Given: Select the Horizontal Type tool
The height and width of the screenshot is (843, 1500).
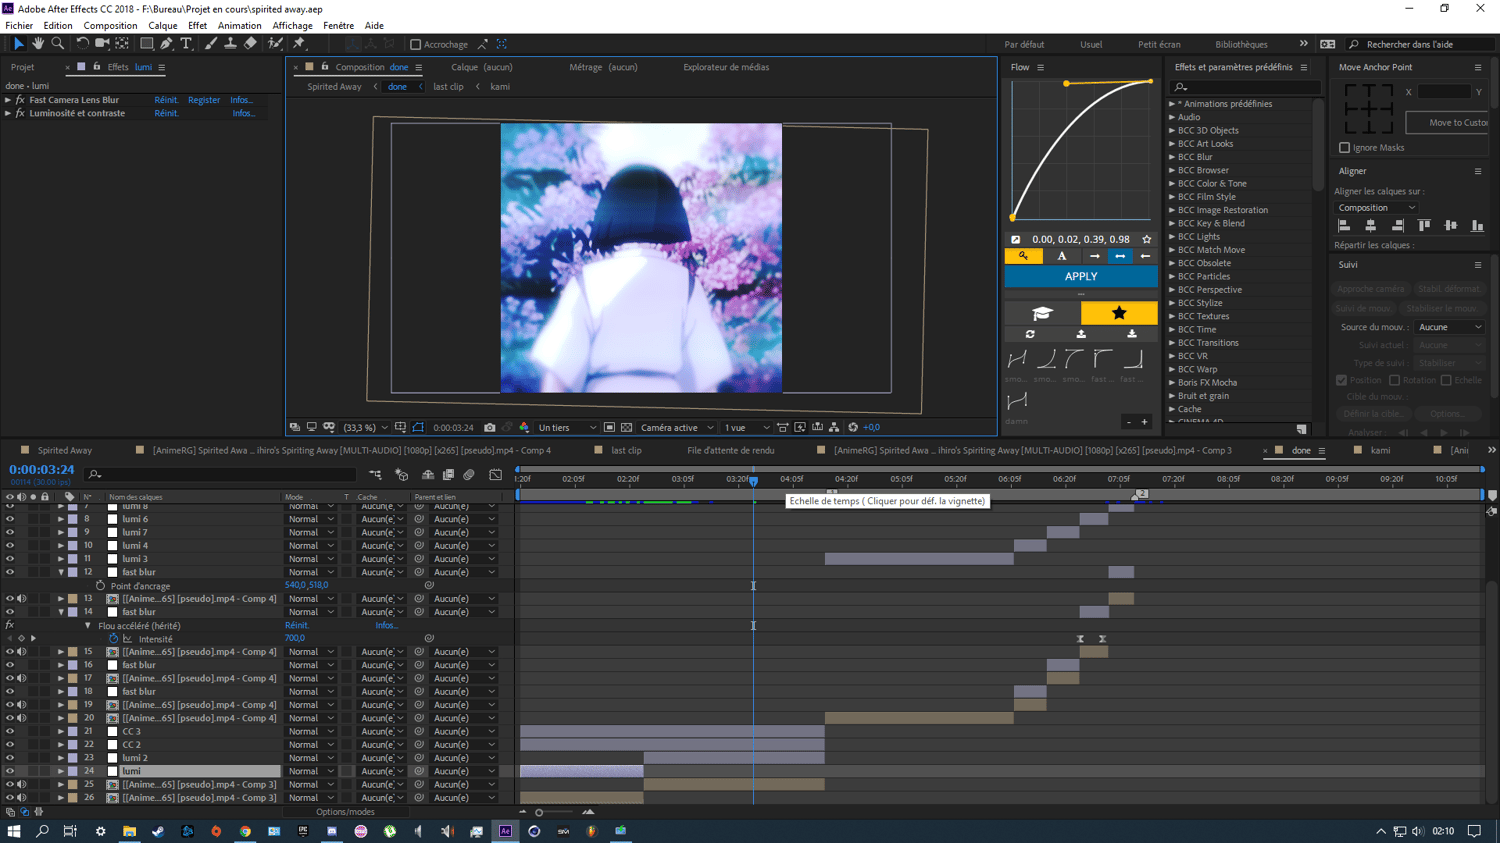Looking at the screenshot, I should coord(186,44).
